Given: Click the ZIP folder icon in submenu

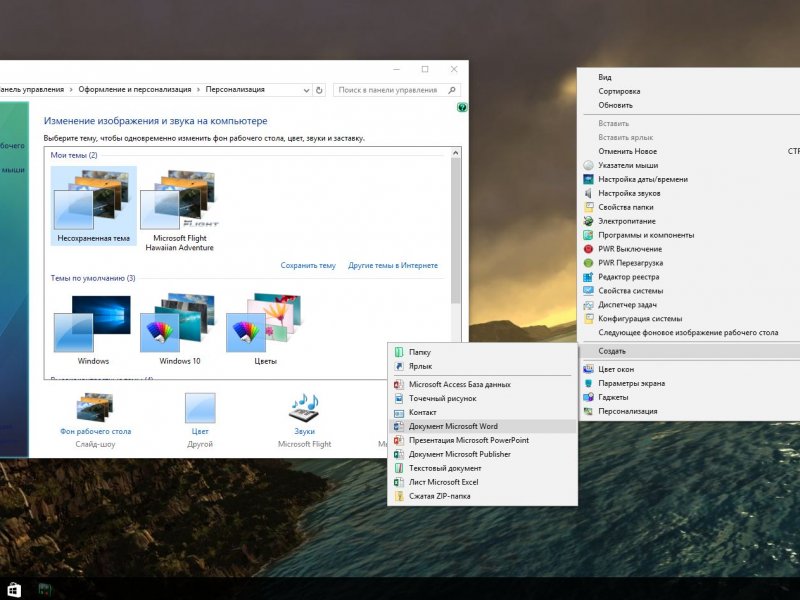Looking at the screenshot, I should point(399,496).
